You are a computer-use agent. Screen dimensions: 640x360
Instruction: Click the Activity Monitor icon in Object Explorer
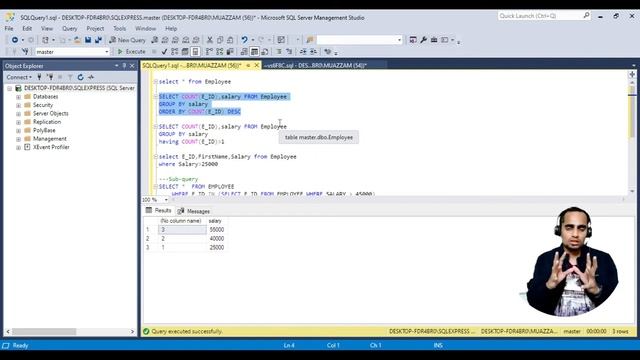(x=91, y=77)
